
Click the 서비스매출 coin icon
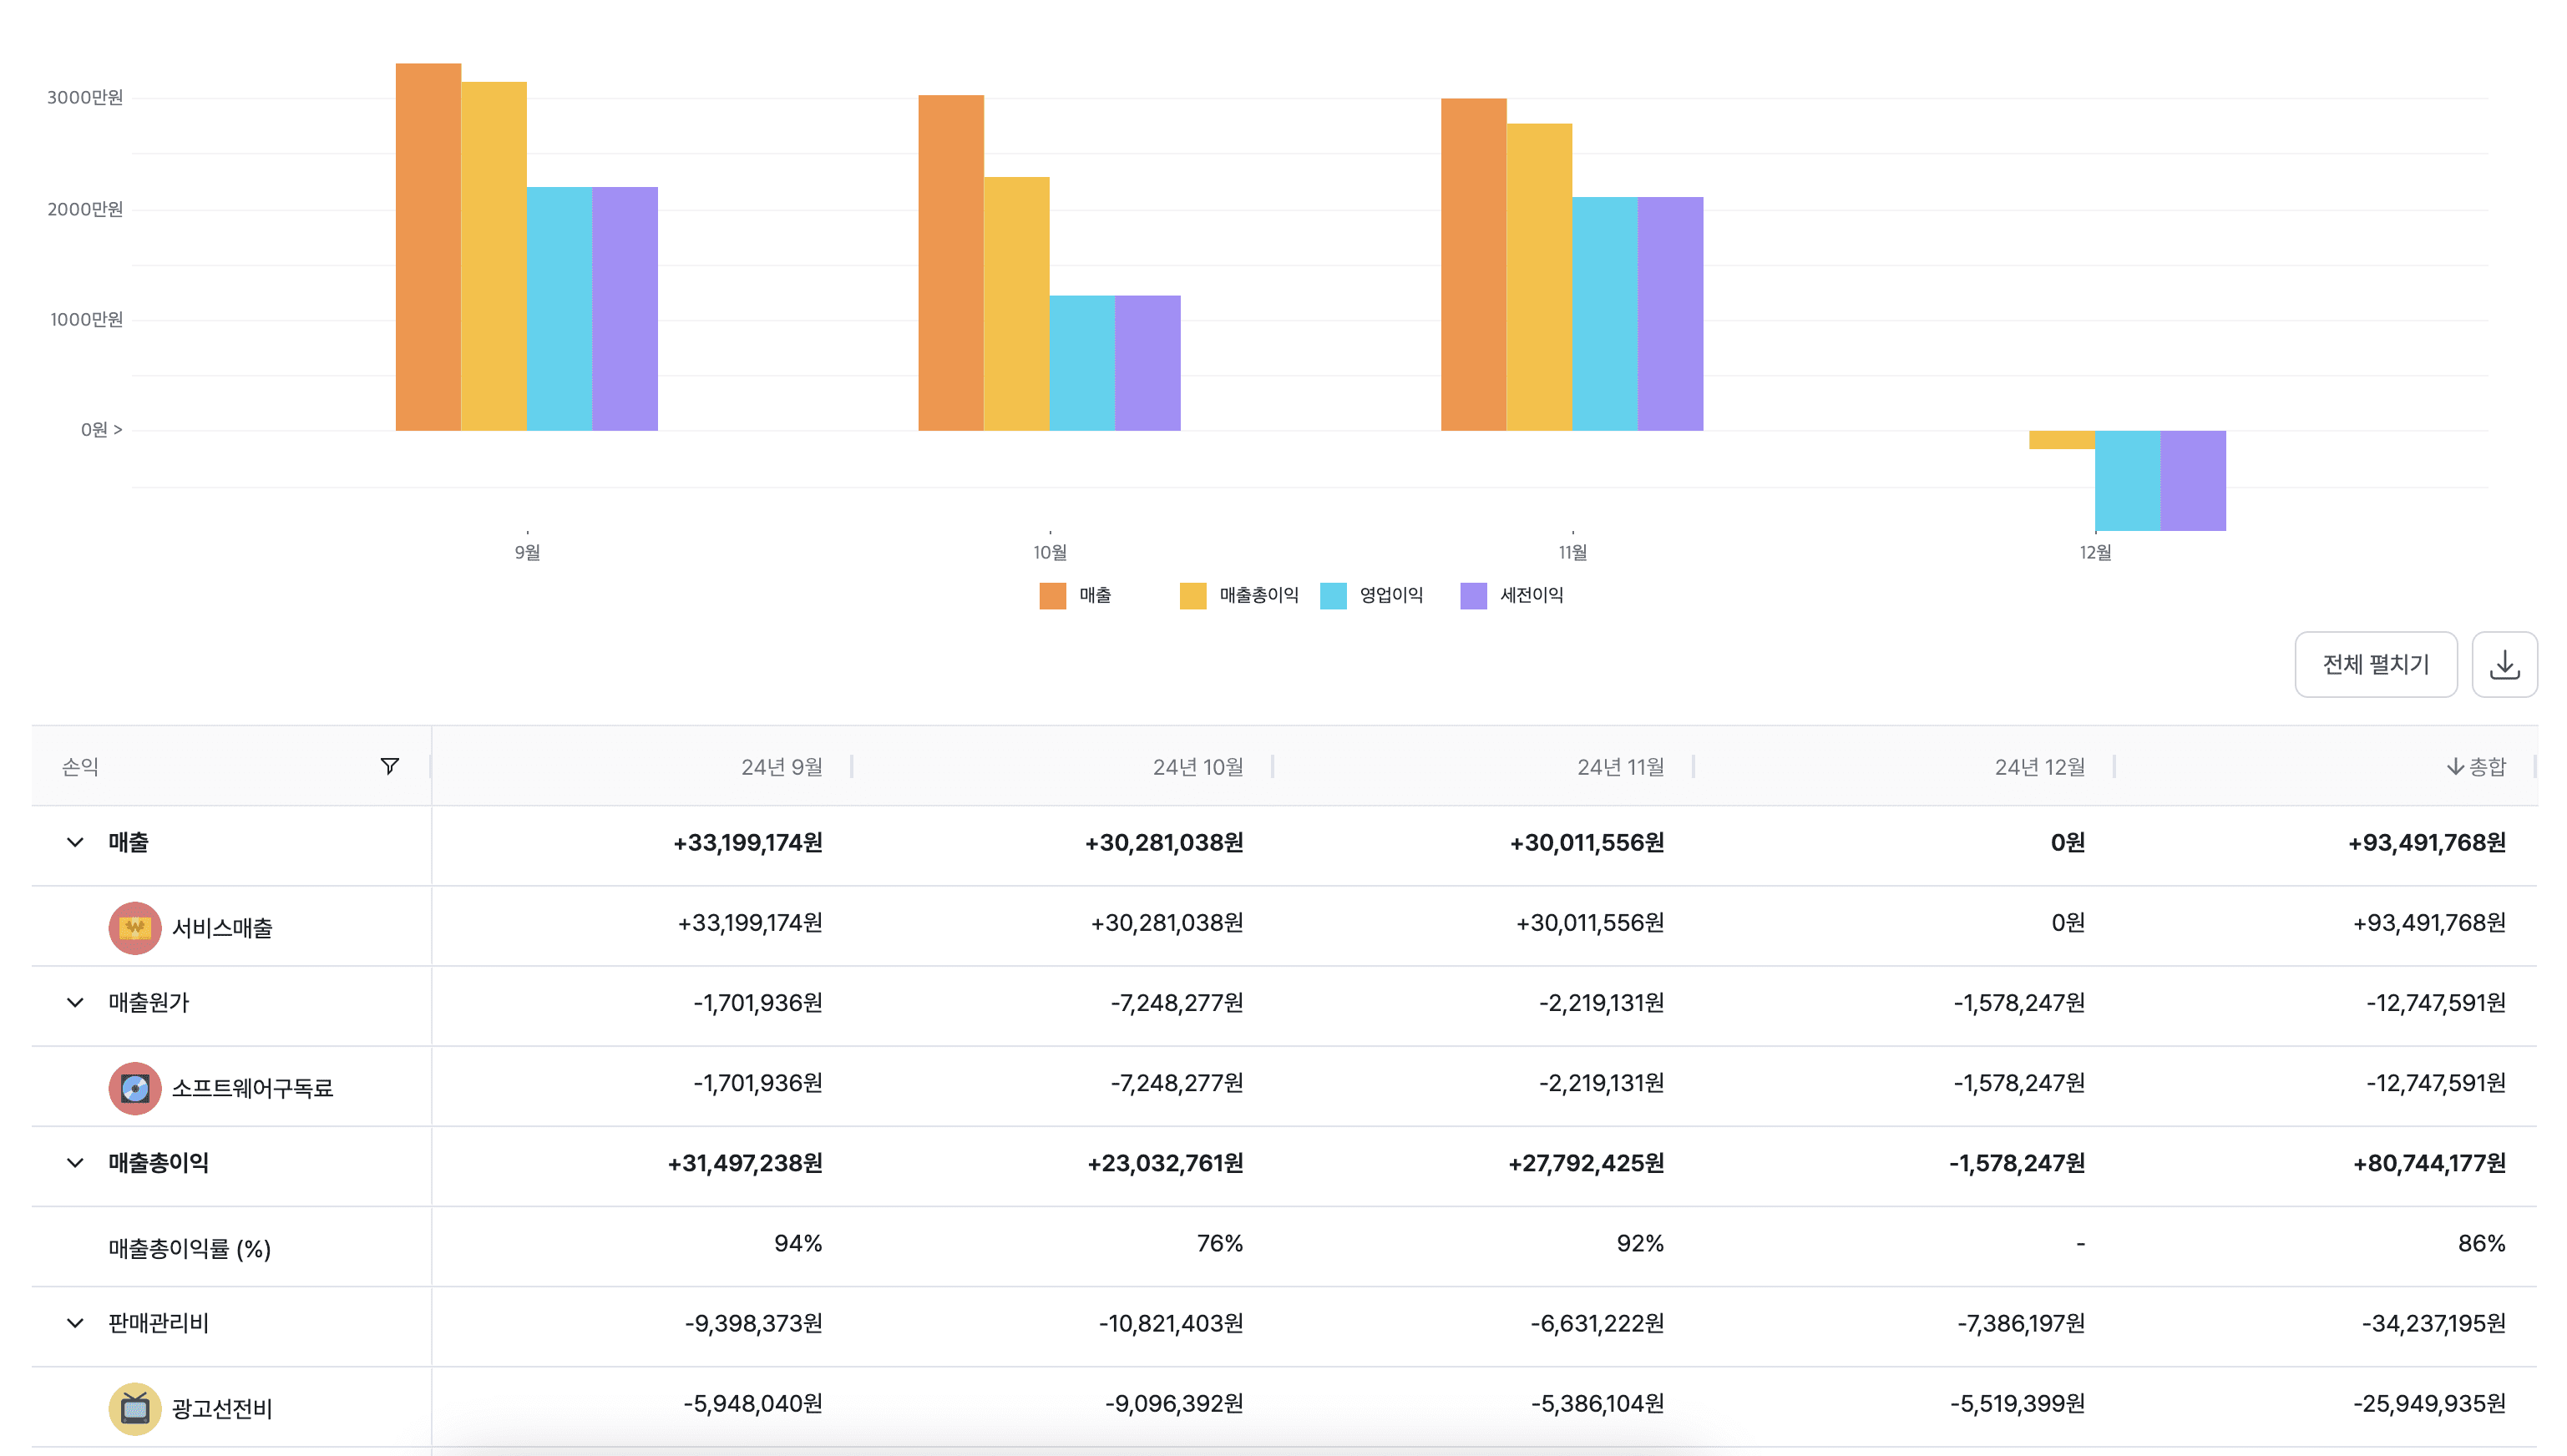135,927
